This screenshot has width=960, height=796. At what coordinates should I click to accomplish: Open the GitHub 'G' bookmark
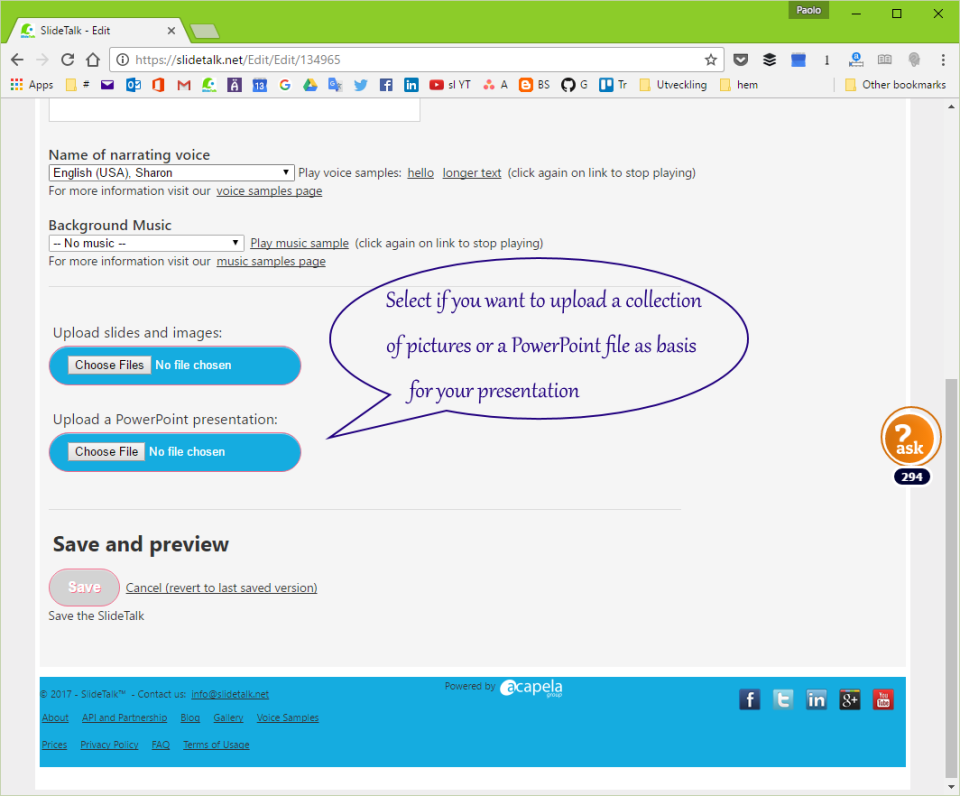[574, 84]
